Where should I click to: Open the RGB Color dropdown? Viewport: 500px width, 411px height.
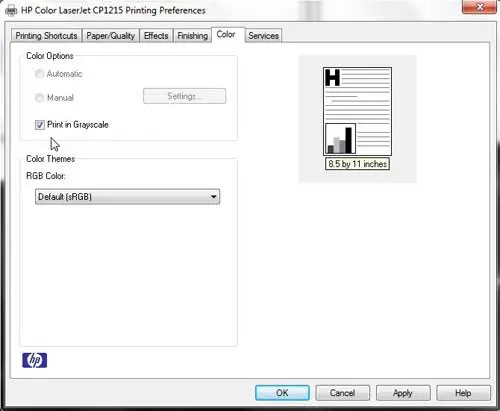127,197
